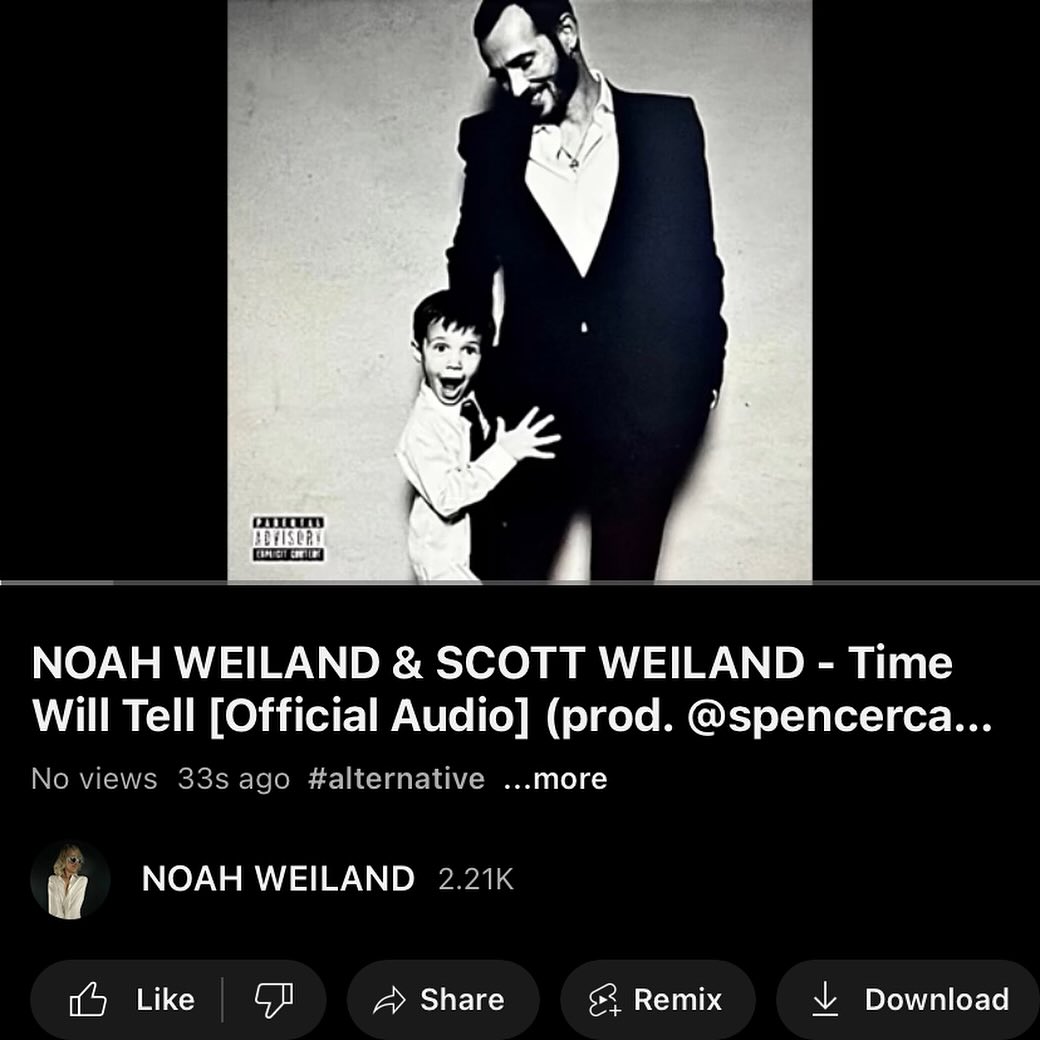Click the Remix shorts icon
1040x1040 pixels.
[x=605, y=1000]
